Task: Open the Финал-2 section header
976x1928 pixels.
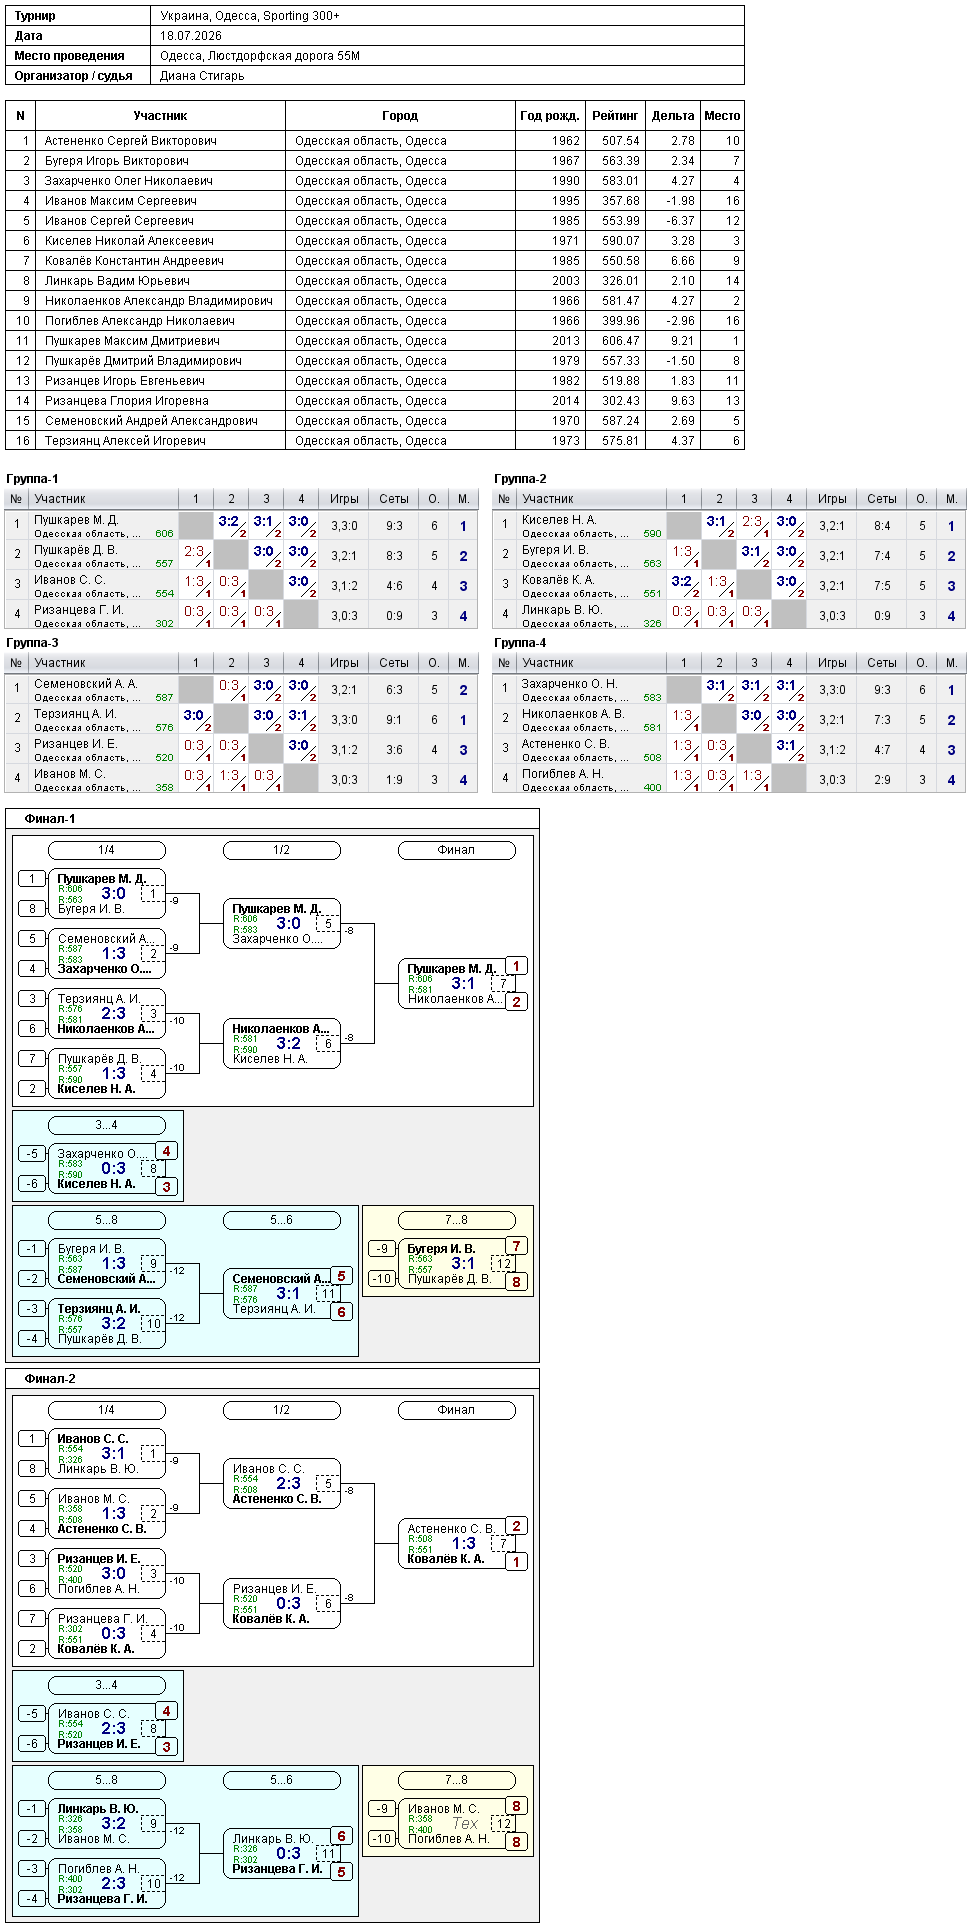Action: (x=51, y=1379)
